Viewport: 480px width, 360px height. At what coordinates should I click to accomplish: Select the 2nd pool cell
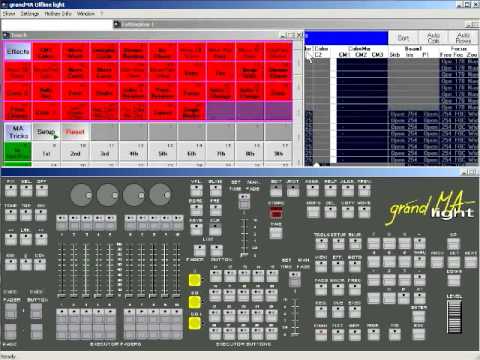click(75, 152)
